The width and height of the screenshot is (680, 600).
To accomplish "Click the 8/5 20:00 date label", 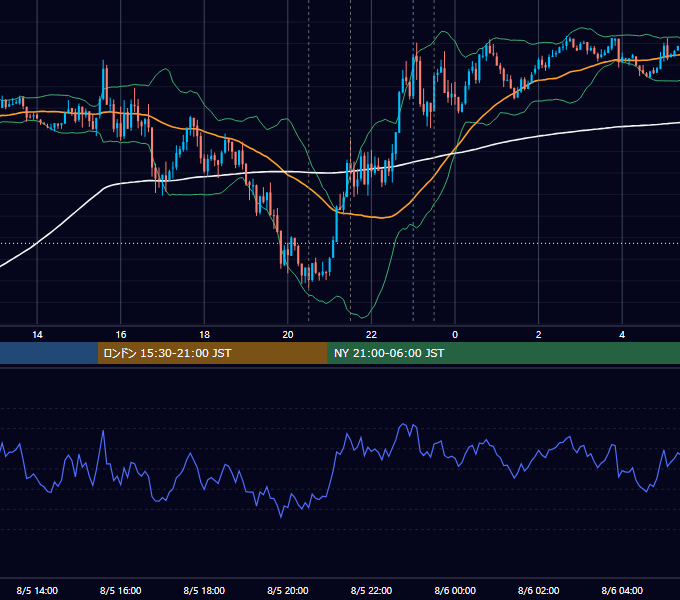I will [288, 590].
